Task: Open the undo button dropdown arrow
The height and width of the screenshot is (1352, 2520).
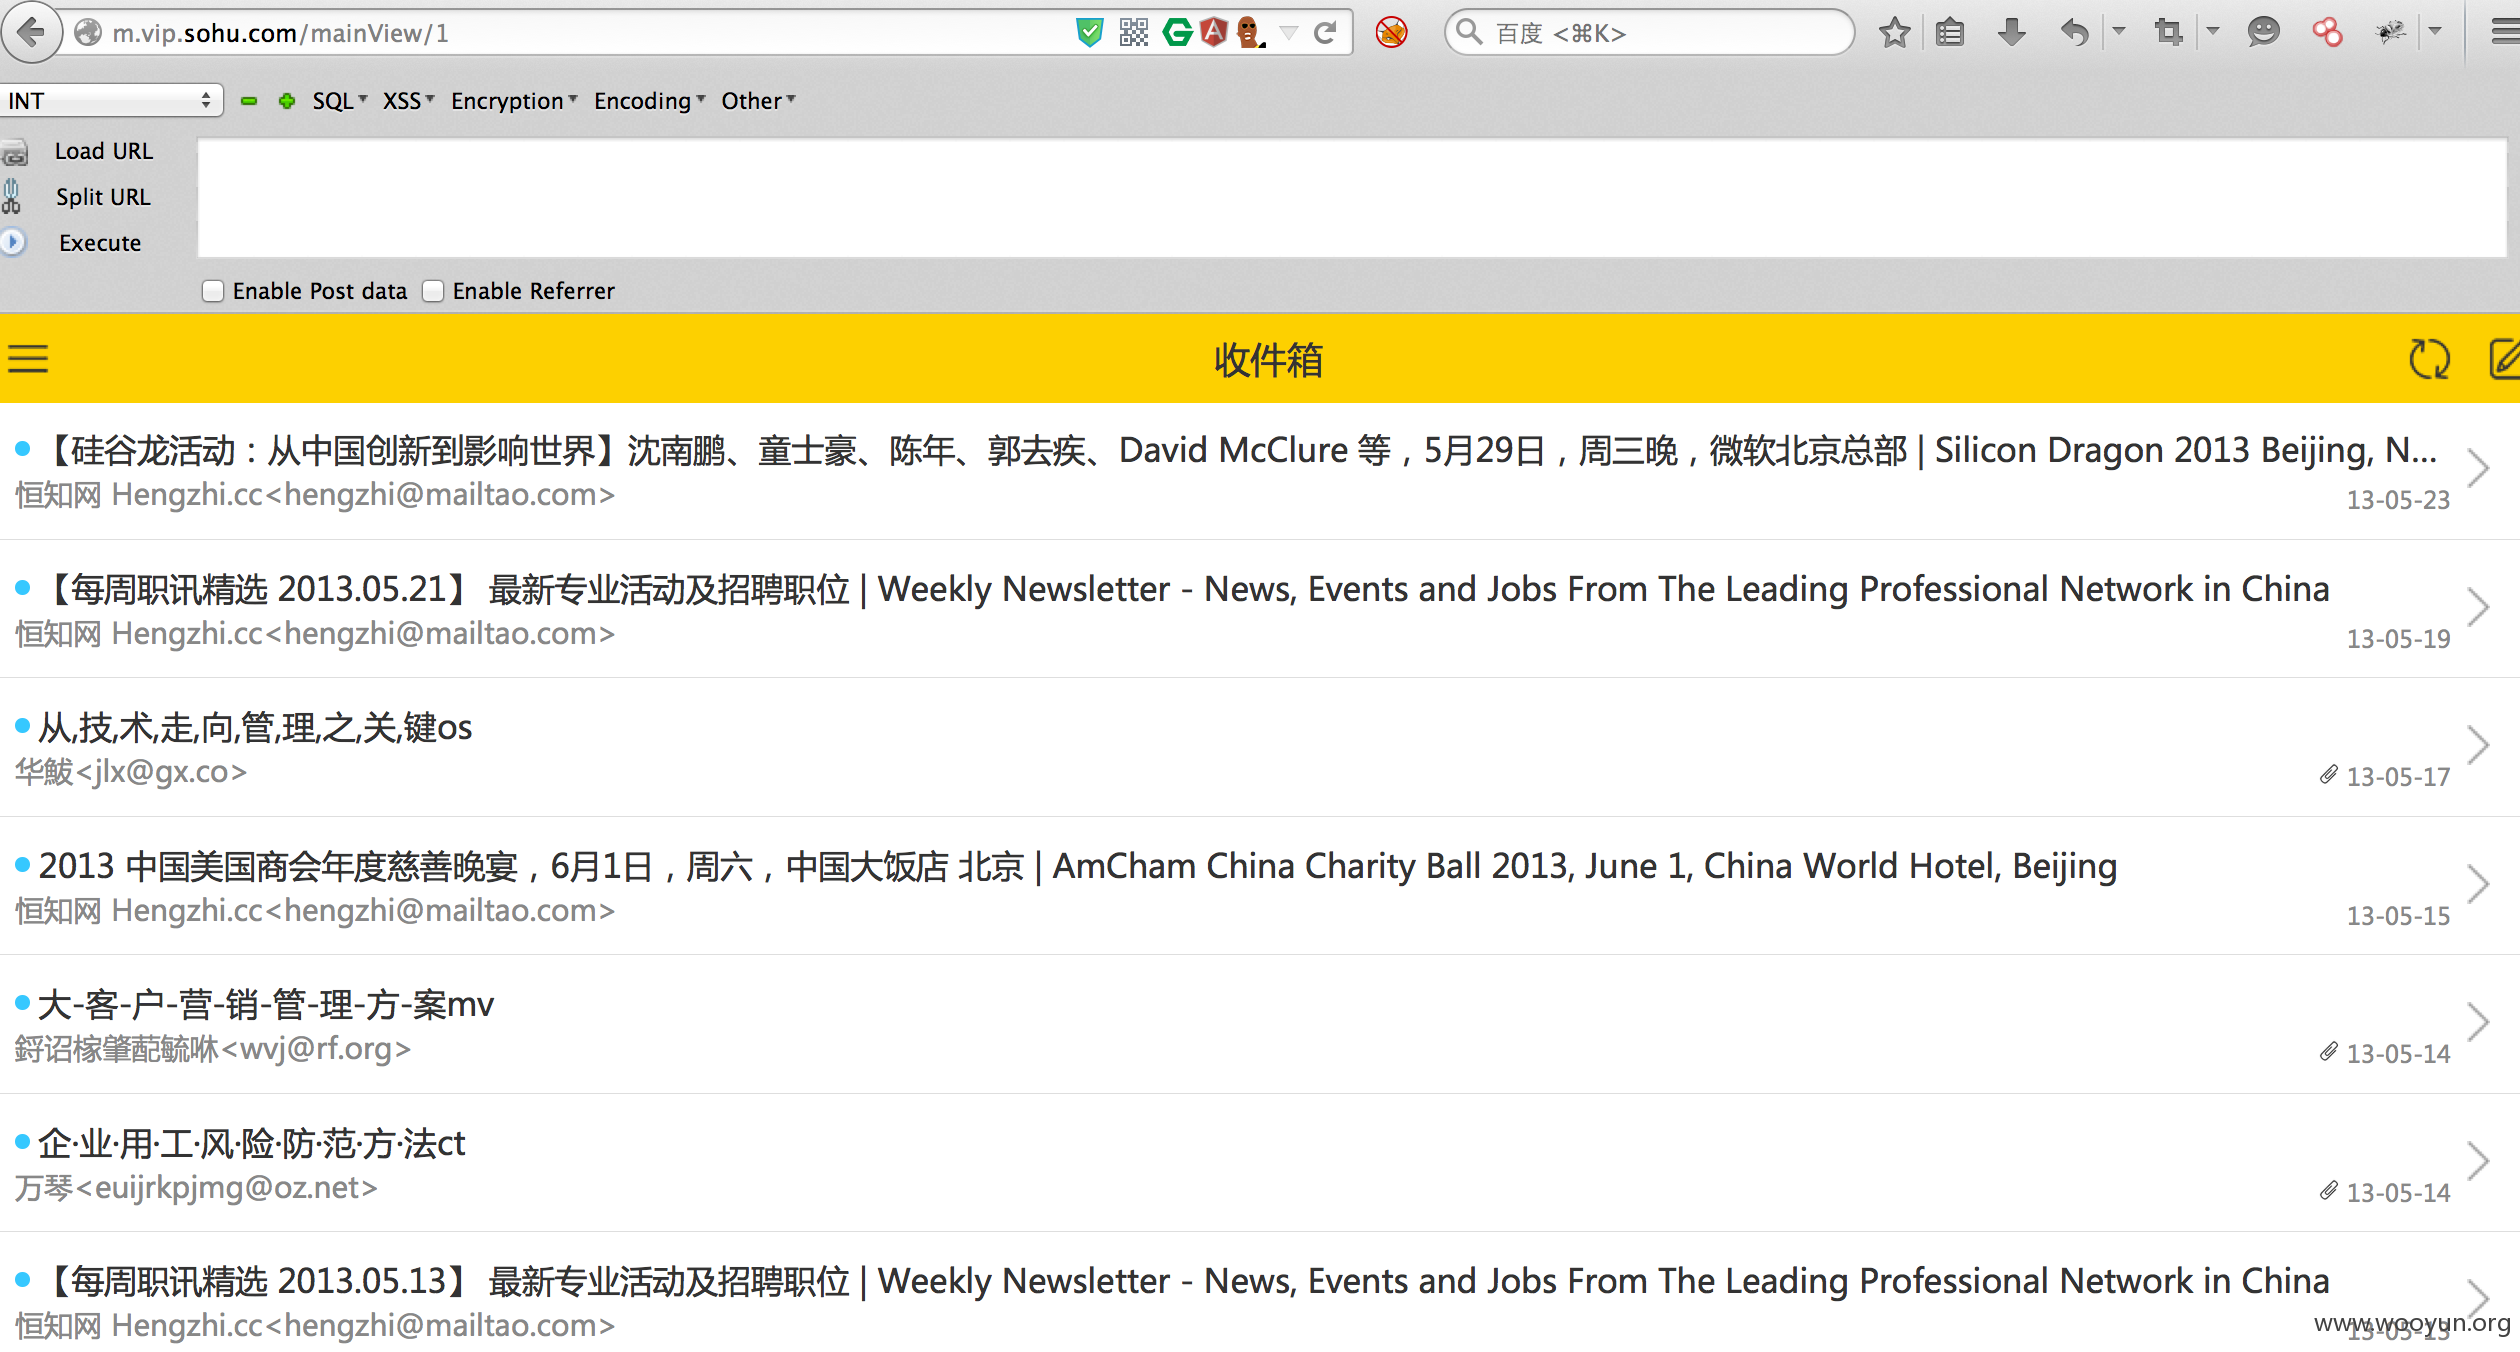Action: (2118, 33)
